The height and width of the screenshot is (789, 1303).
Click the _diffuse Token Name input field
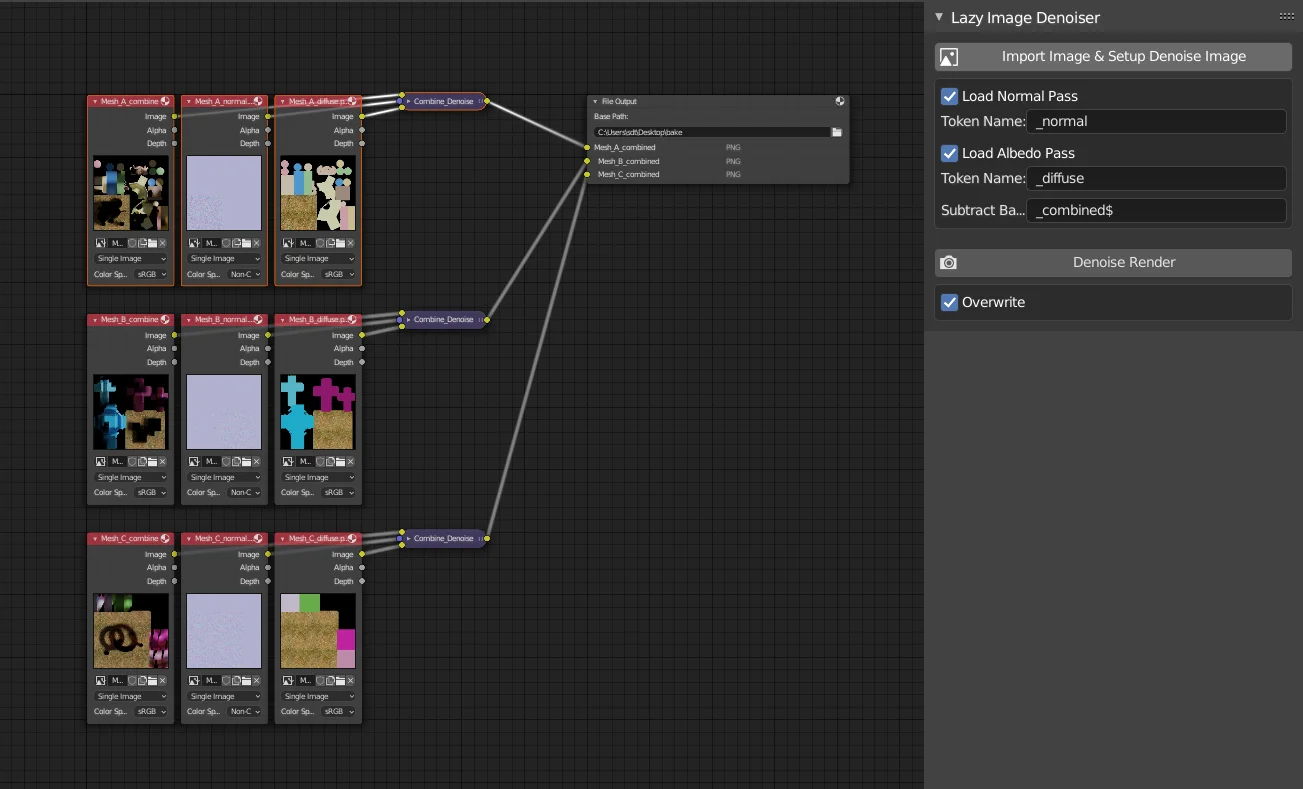click(x=1155, y=178)
